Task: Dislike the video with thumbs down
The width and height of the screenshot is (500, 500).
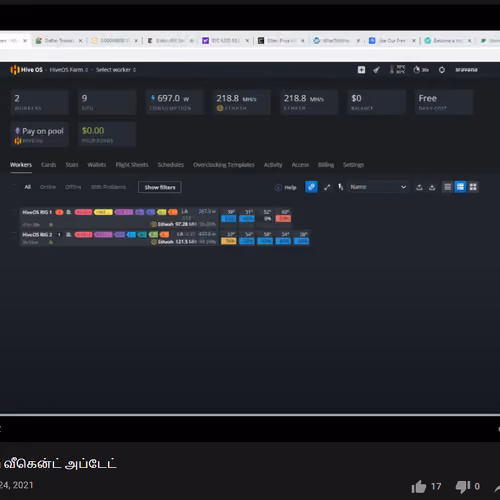Action: pyautogui.click(x=463, y=487)
